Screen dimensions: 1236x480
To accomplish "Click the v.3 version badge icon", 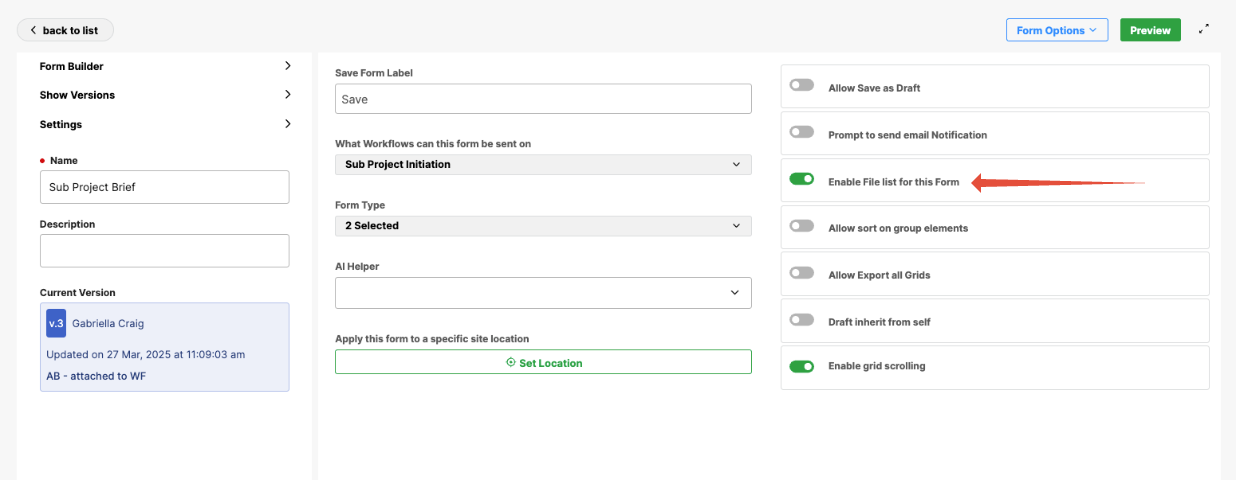I will (x=56, y=324).
